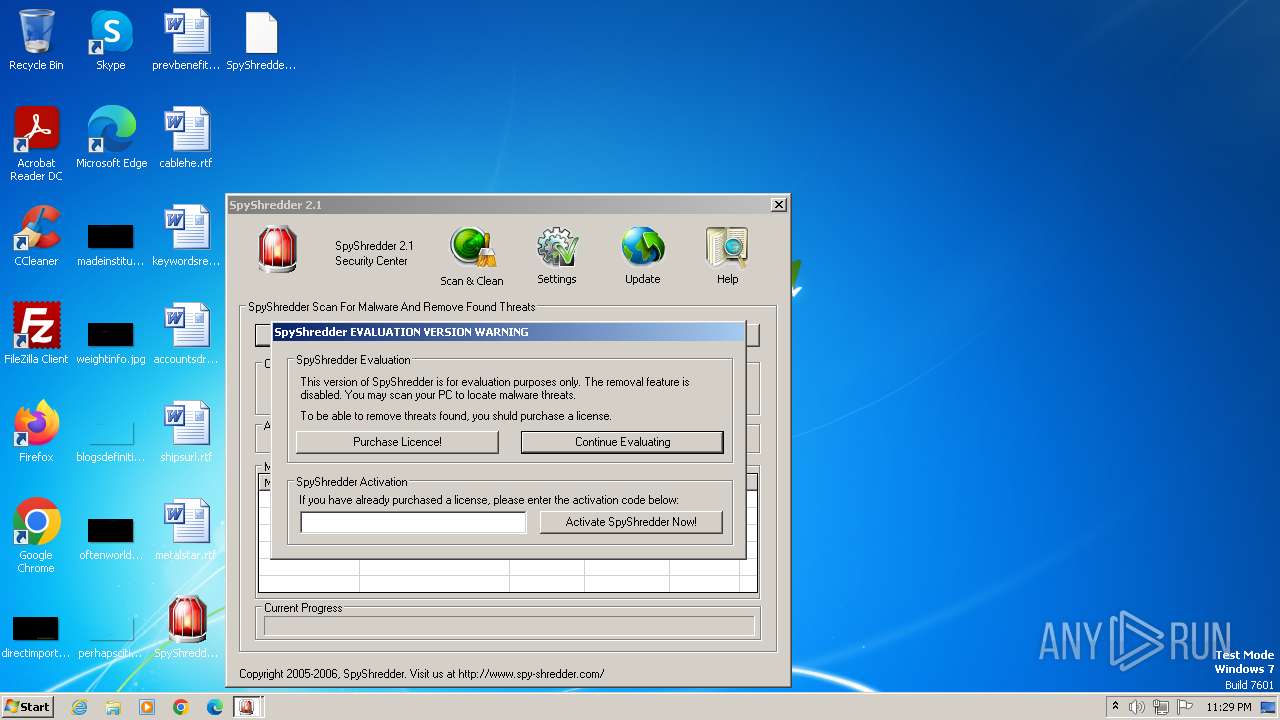Select Skype desktop shortcut

[110, 41]
